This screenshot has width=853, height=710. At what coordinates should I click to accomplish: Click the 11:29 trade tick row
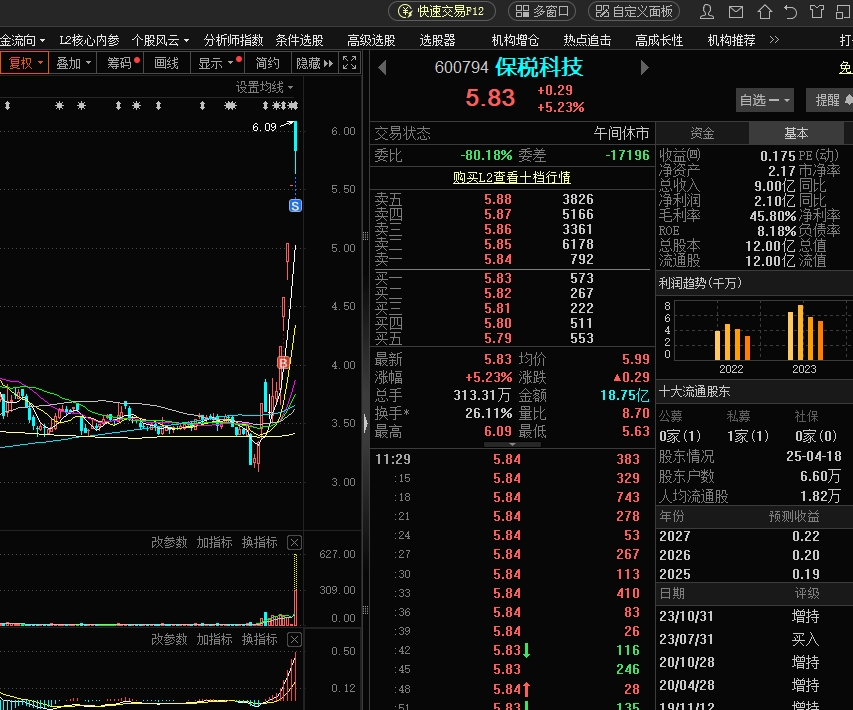point(511,459)
